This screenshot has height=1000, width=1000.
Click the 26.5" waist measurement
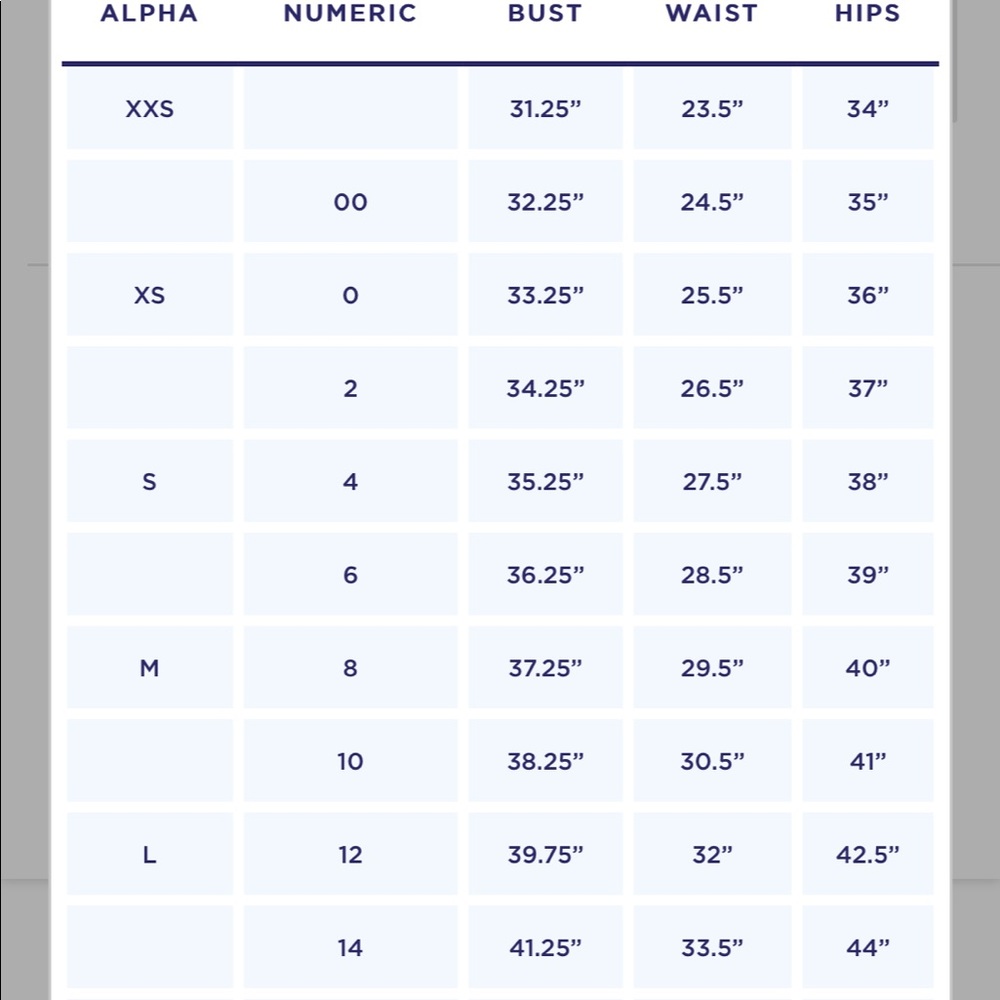712,388
